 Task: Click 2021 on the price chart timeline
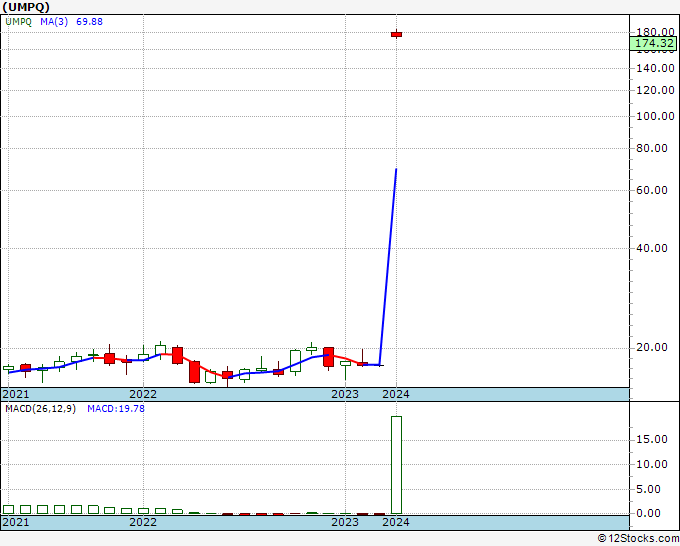click(16, 394)
